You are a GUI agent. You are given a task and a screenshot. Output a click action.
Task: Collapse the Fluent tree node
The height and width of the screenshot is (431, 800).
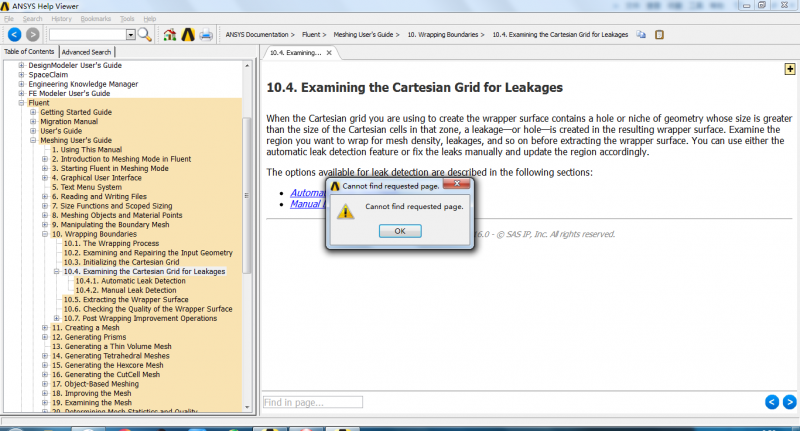click(x=21, y=103)
